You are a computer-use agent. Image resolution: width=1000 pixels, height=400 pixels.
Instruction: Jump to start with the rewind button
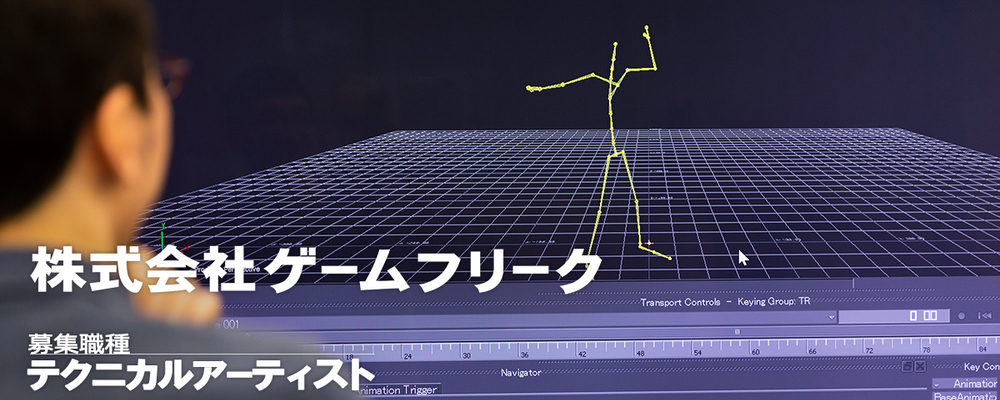[x=984, y=316]
